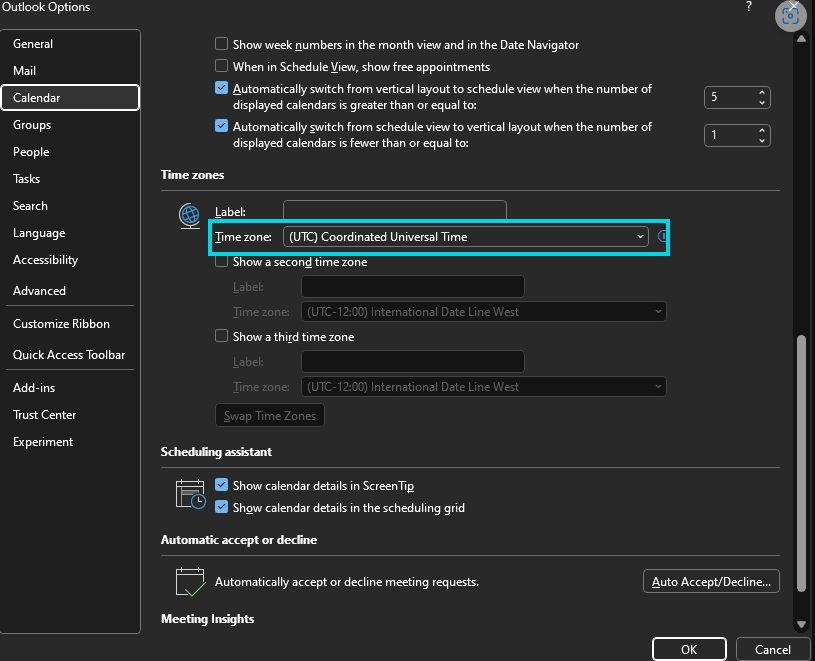Image resolution: width=815 pixels, height=661 pixels.
Task: Click the scheduling assistant calendar clock icon
Action: (x=190, y=494)
